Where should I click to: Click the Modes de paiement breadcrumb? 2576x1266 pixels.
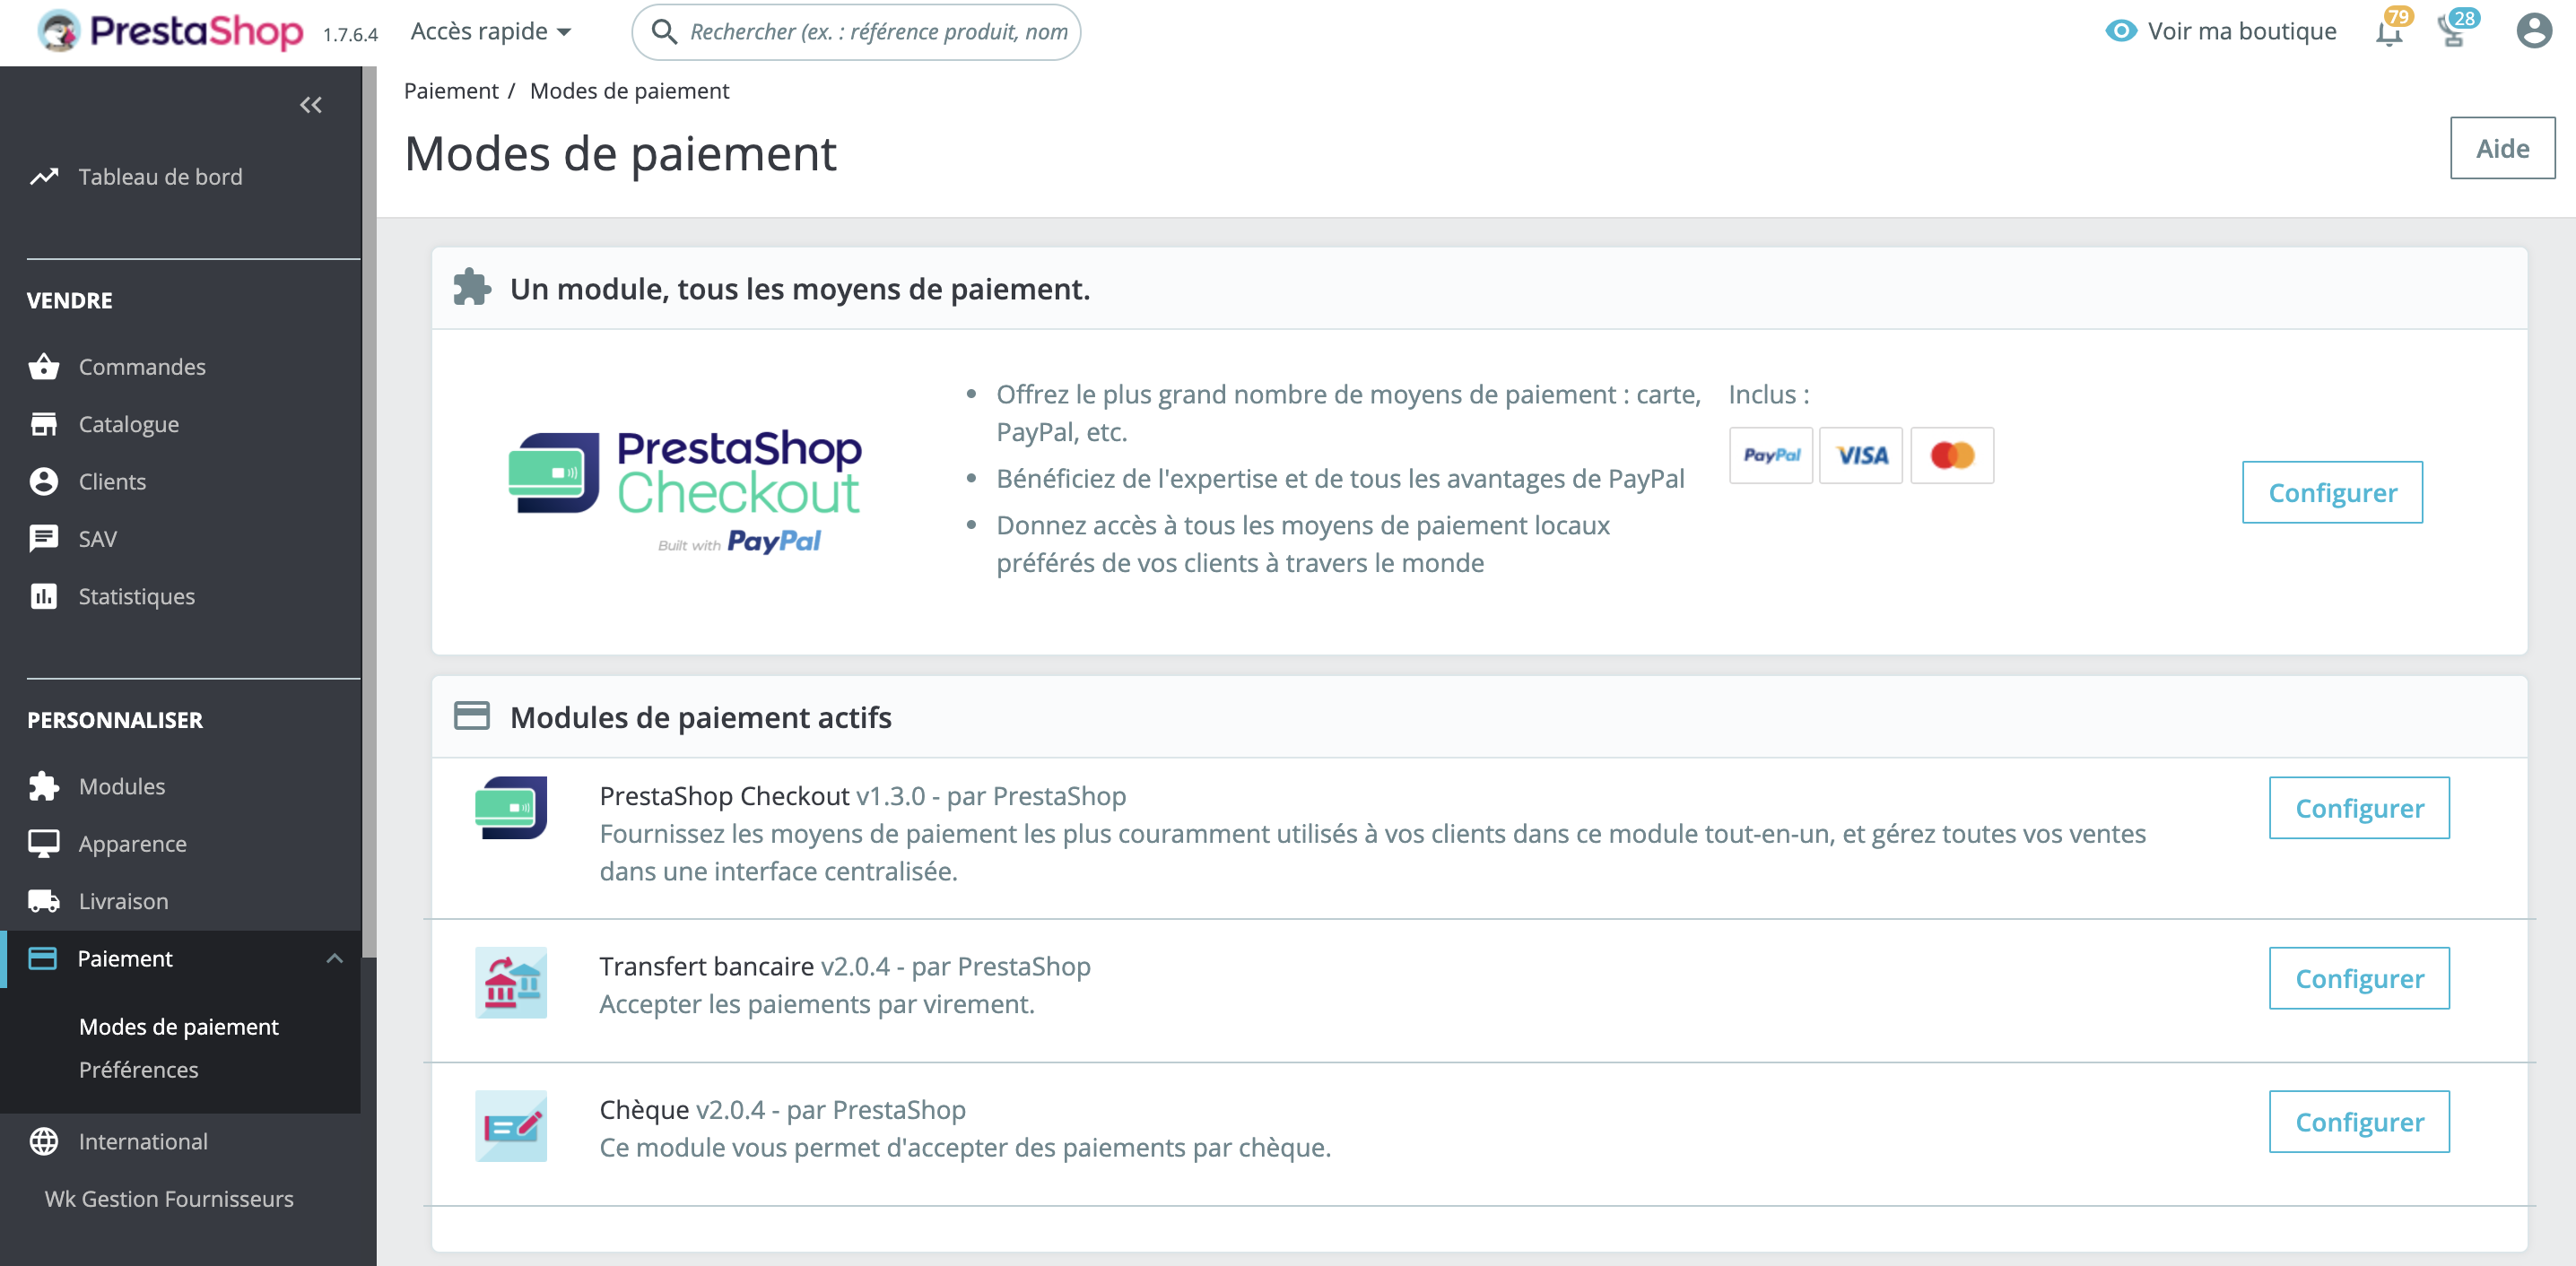click(629, 91)
